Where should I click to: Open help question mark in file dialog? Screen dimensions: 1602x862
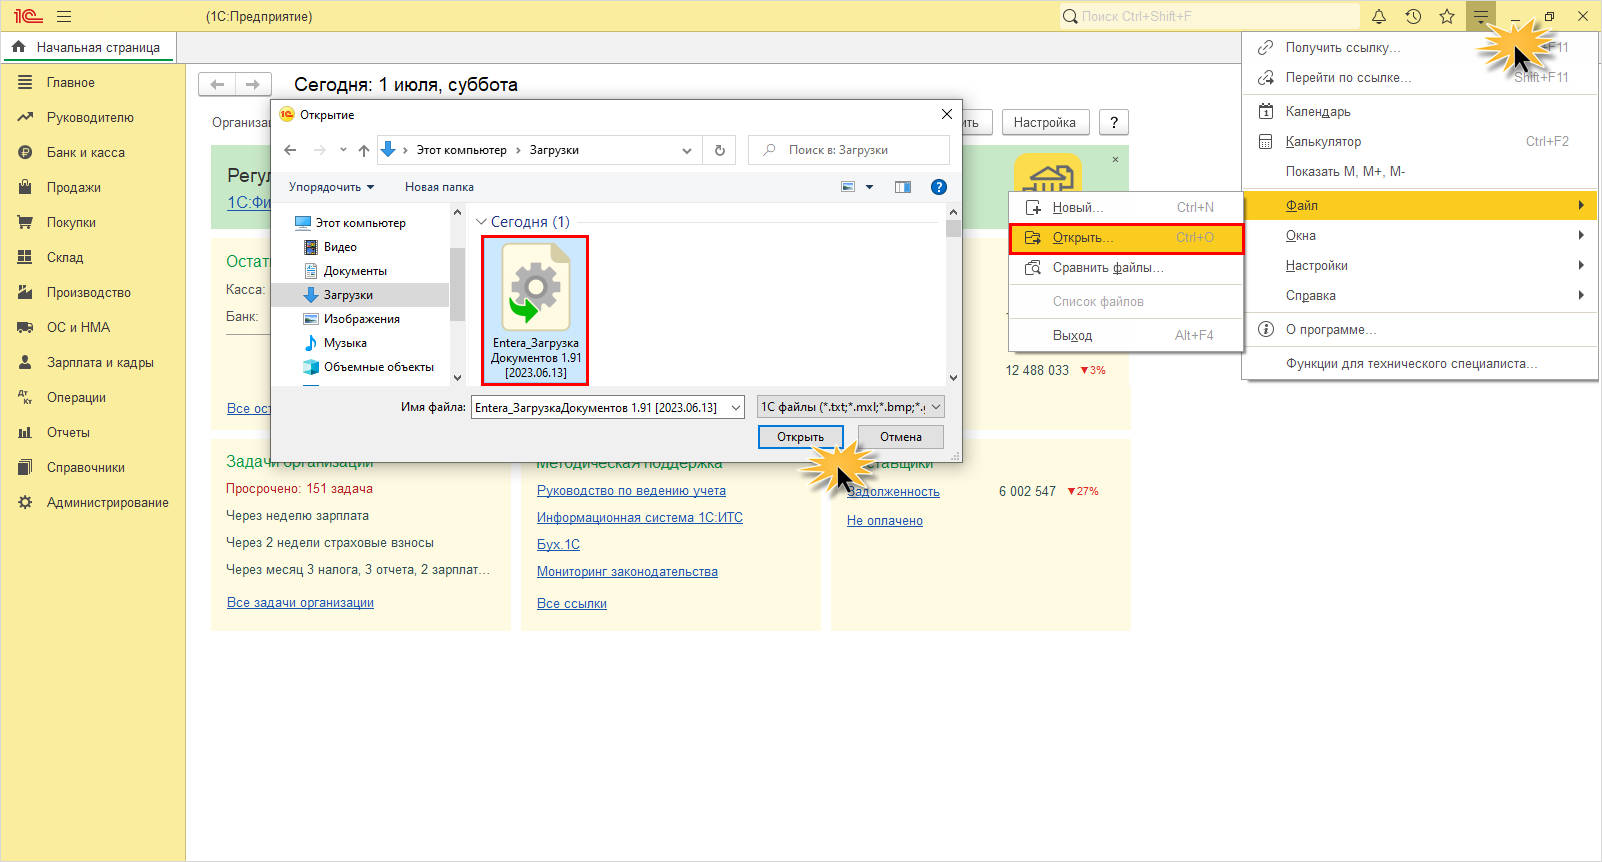coord(939,187)
